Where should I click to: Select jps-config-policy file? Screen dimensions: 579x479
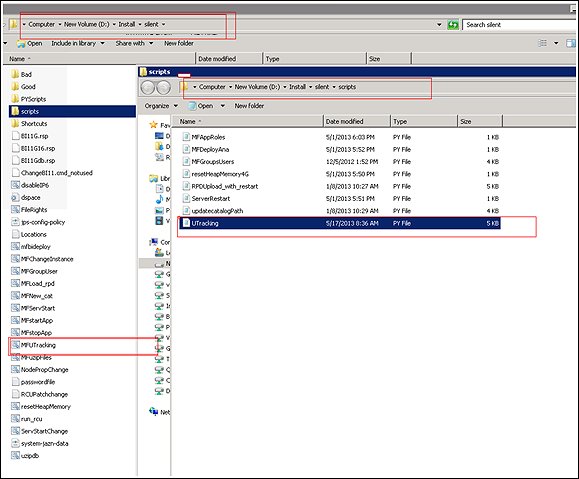point(38,222)
